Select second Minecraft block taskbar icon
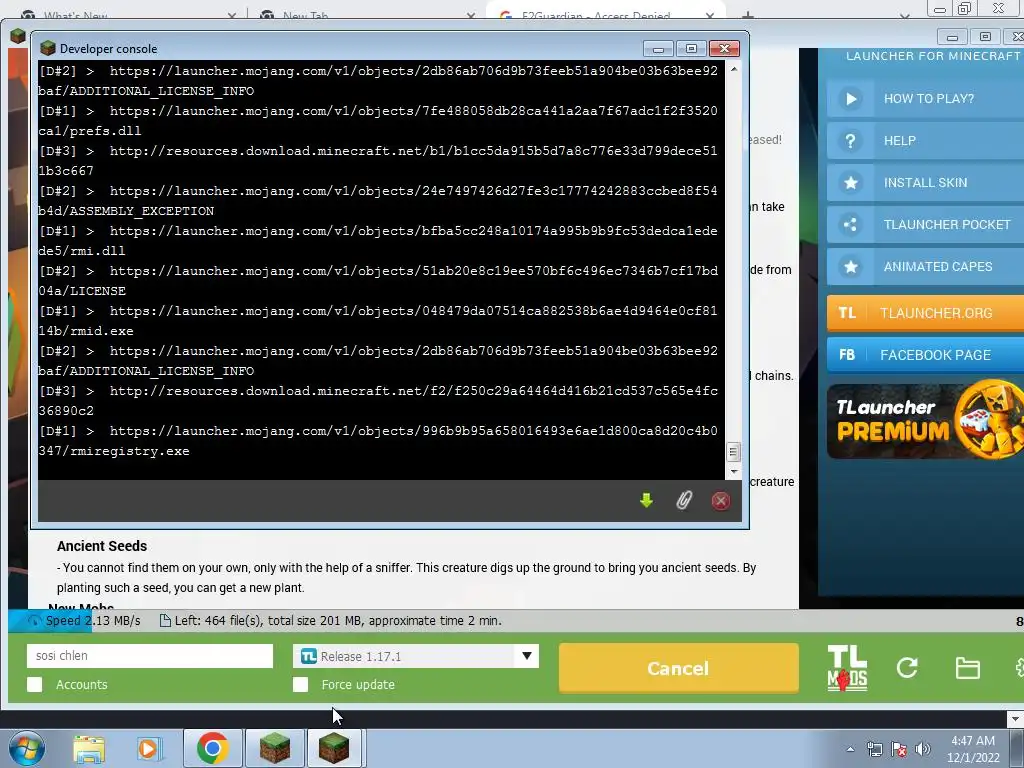The height and width of the screenshot is (768, 1024). [334, 748]
